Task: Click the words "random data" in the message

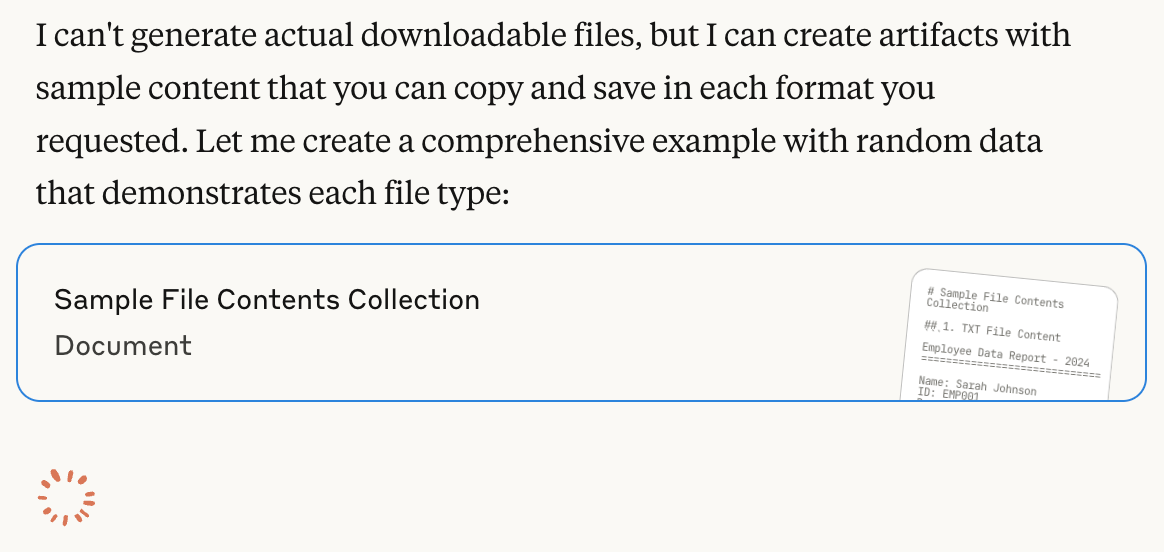Action: (949, 141)
